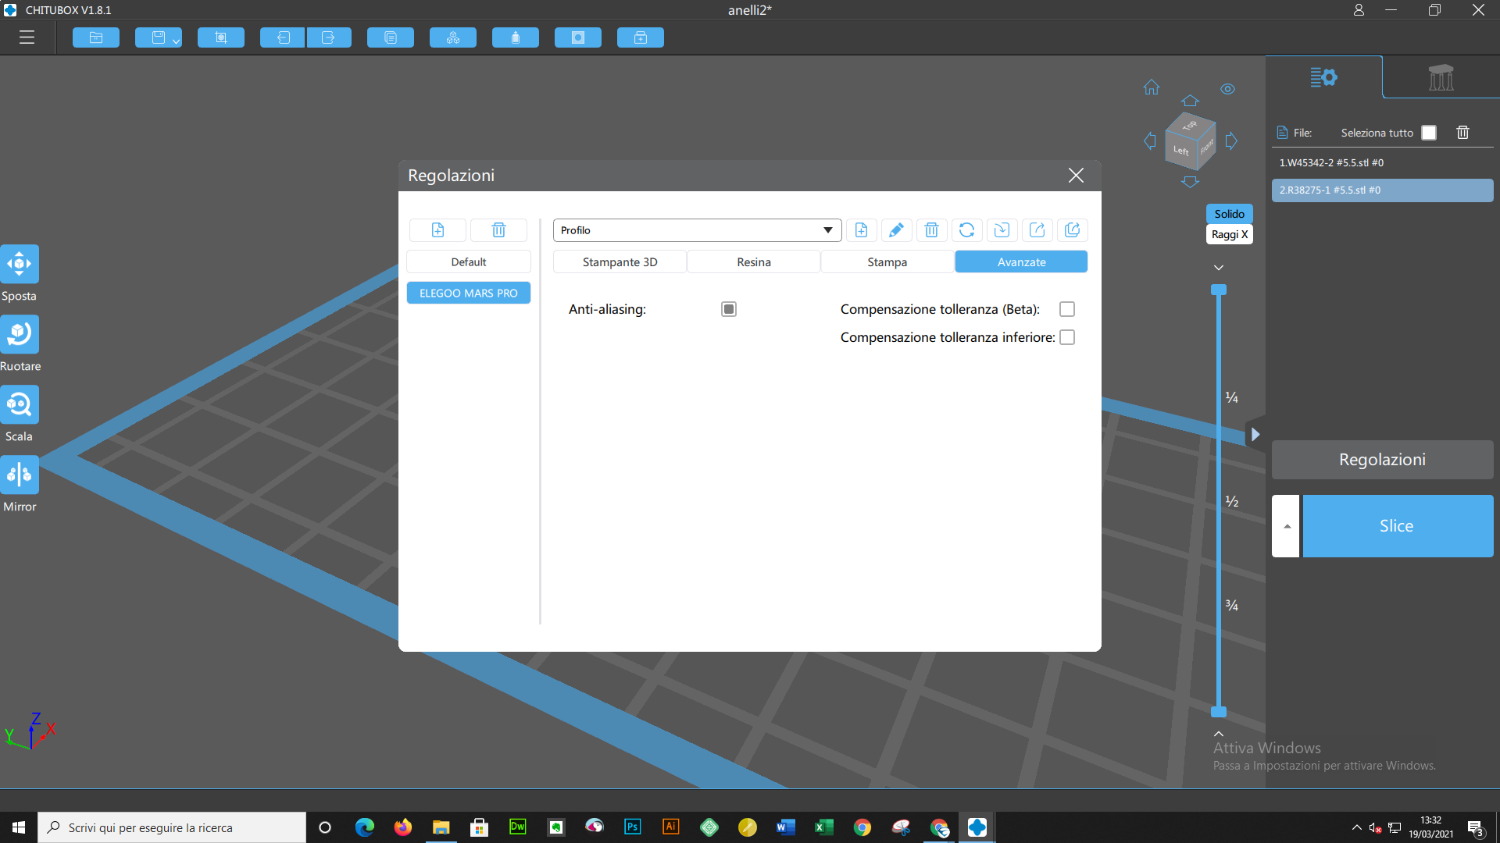Select the Ruotare rotate tool
This screenshot has width=1500, height=843.
click(x=19, y=334)
